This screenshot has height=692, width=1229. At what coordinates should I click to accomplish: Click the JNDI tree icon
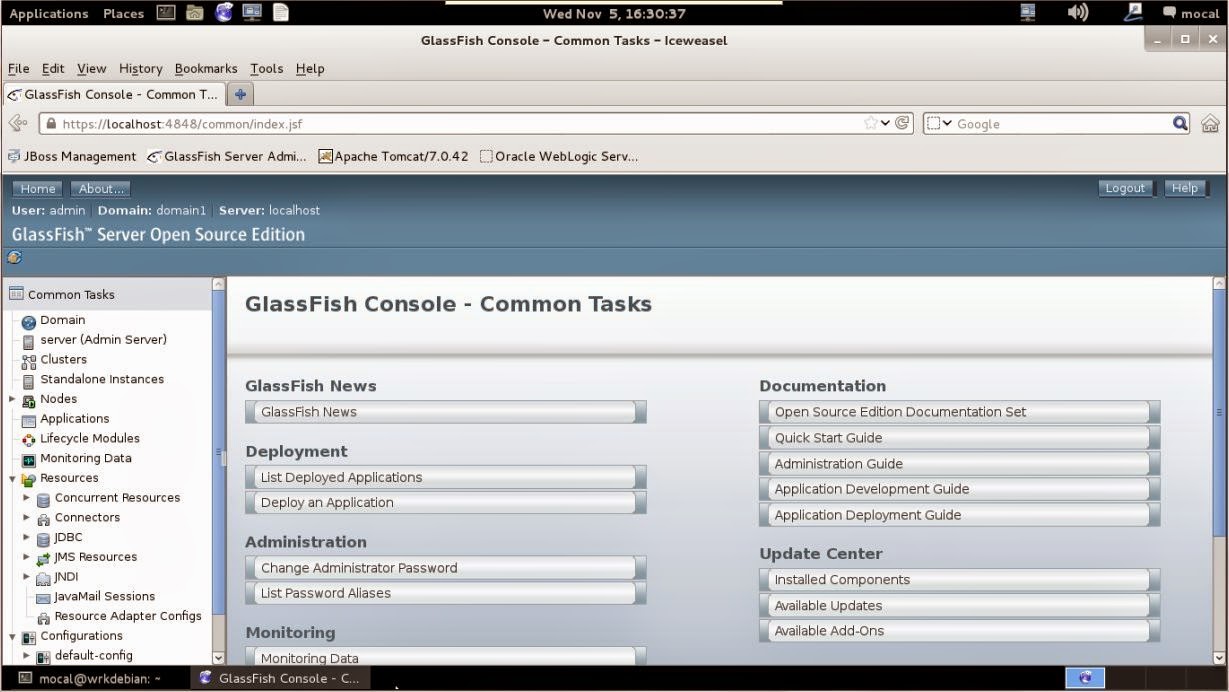[x=43, y=578]
